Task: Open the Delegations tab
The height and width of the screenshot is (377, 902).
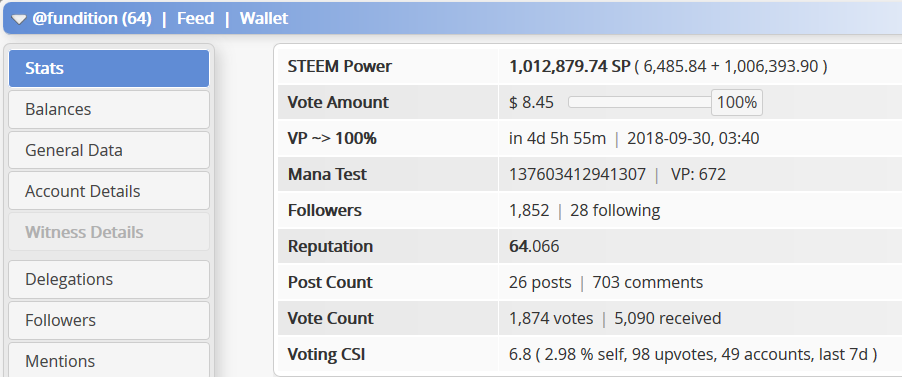Action: click(x=109, y=279)
